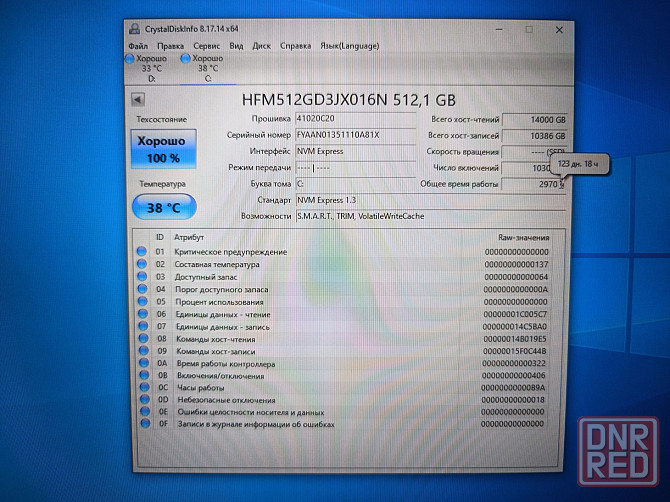Open the Сервис menu

(207, 46)
